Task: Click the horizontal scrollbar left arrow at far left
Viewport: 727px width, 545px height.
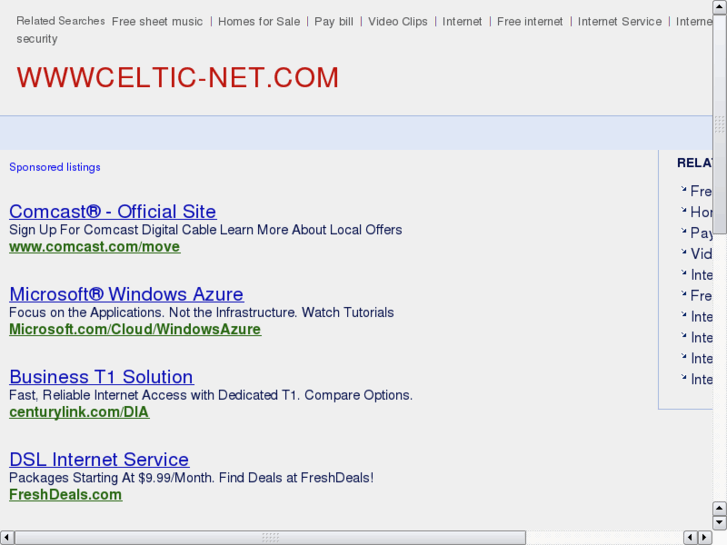Action: click(x=6, y=538)
